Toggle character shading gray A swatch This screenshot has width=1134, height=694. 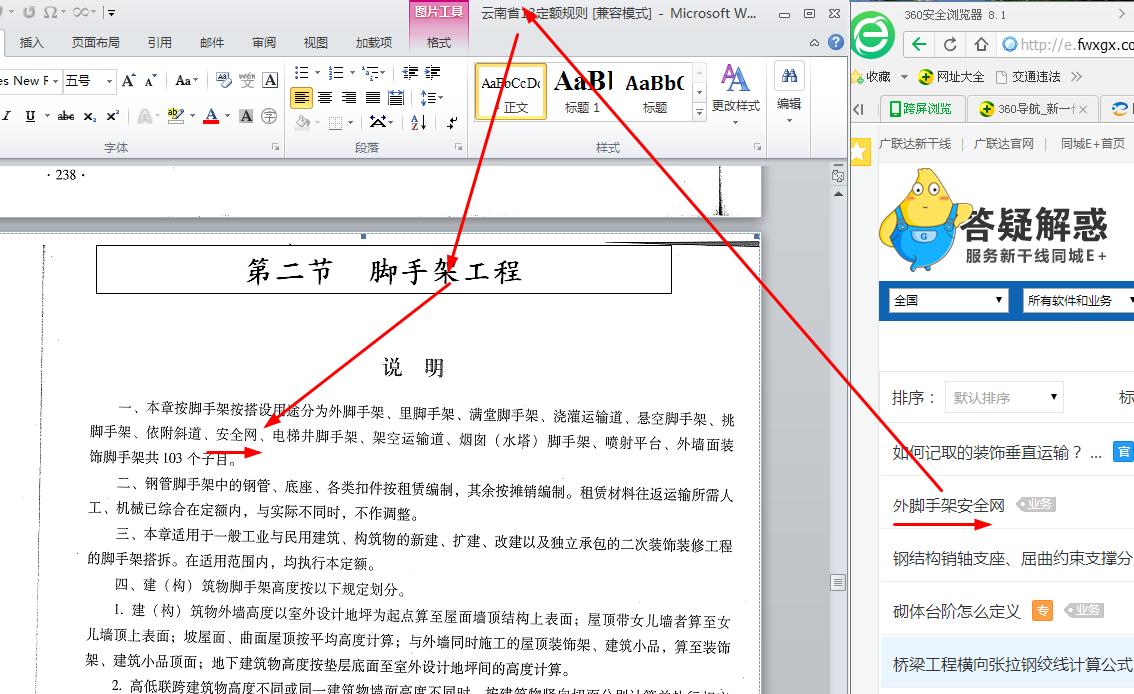coord(246,116)
